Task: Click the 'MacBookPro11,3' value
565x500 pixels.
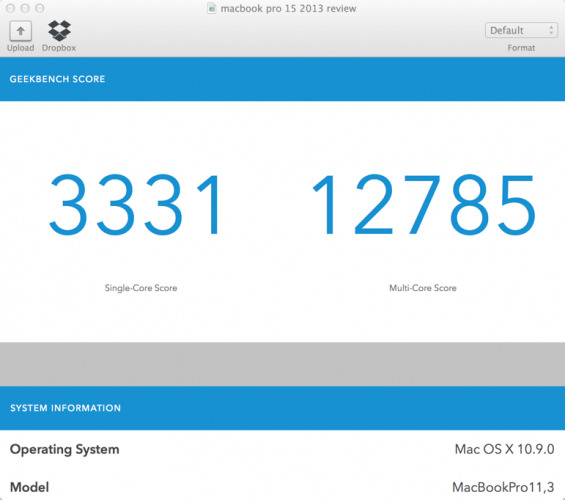Action: (503, 487)
